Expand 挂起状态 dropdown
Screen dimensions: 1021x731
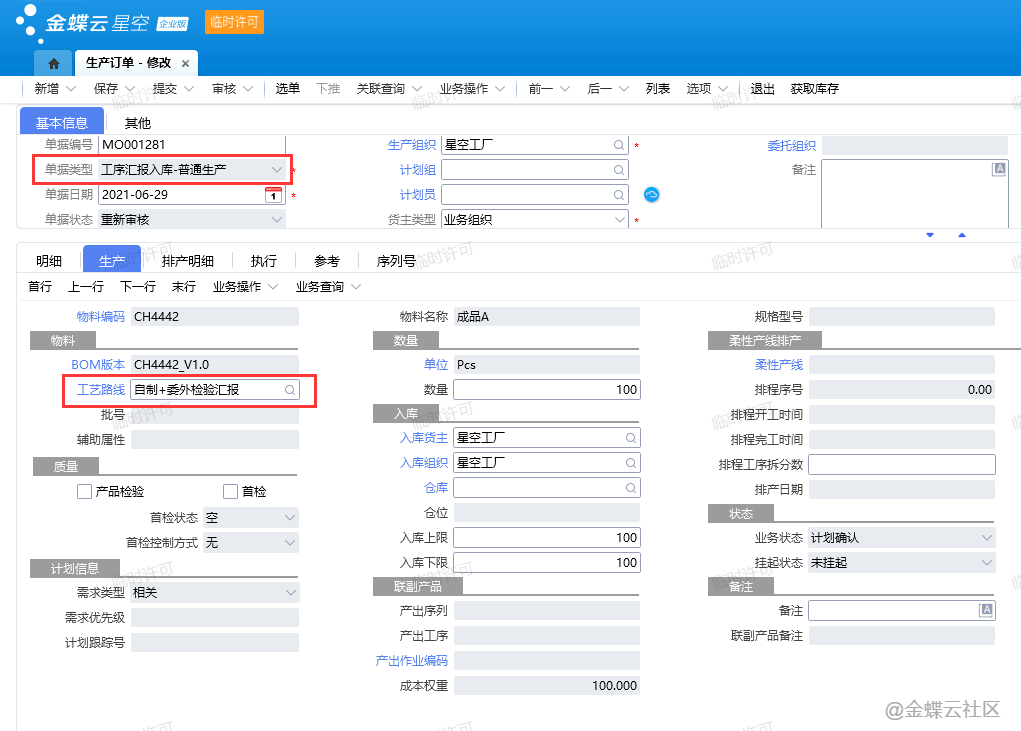pos(987,562)
